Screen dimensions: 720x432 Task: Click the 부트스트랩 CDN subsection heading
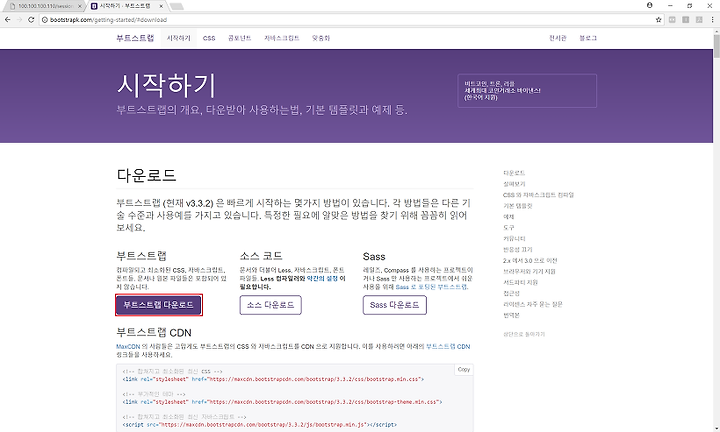tap(154, 333)
